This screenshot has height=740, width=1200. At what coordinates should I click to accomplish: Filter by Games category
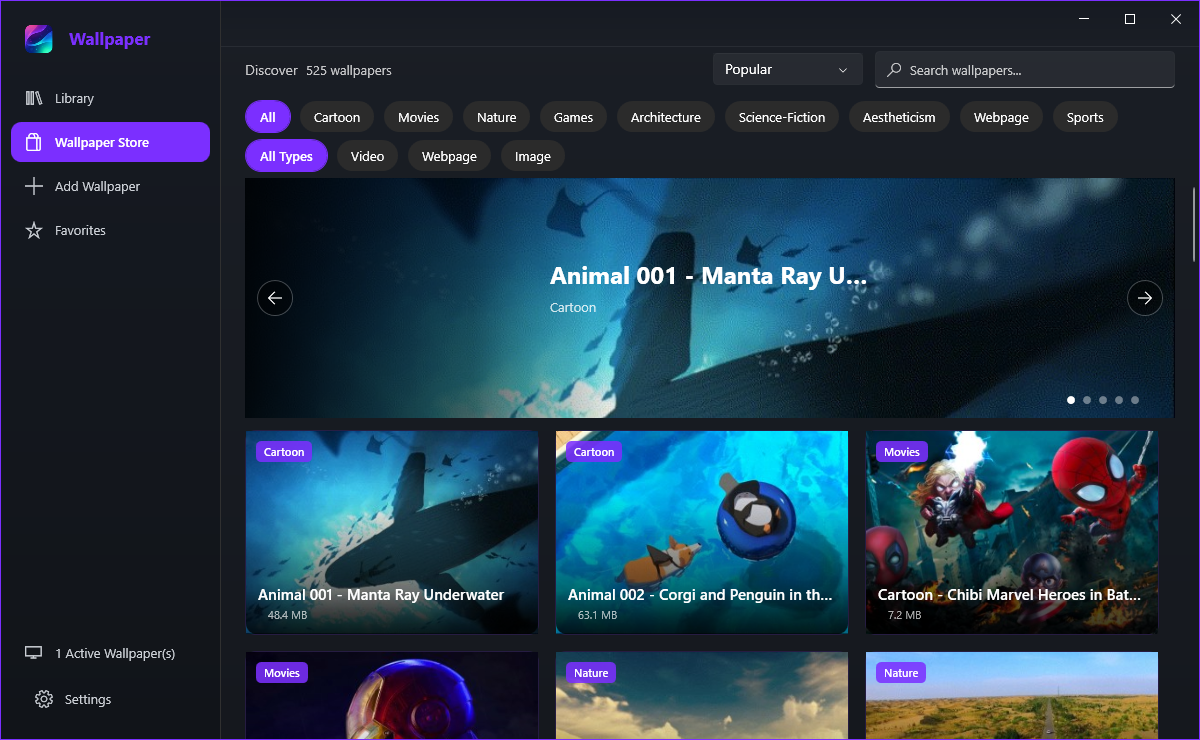574,117
